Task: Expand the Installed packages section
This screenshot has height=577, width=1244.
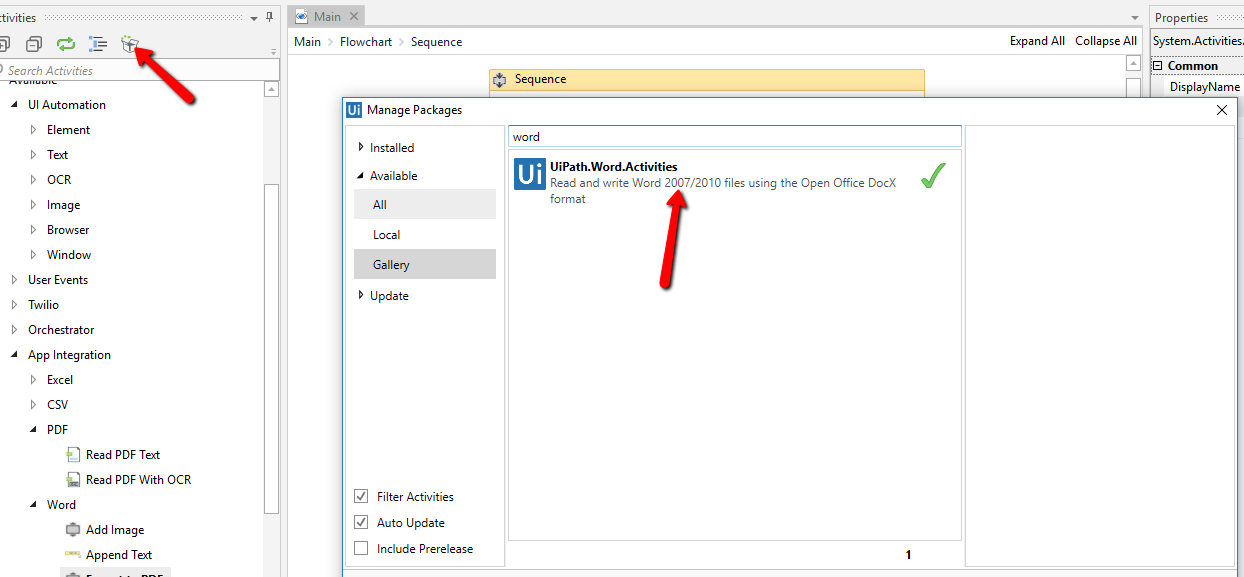Action: [361, 147]
